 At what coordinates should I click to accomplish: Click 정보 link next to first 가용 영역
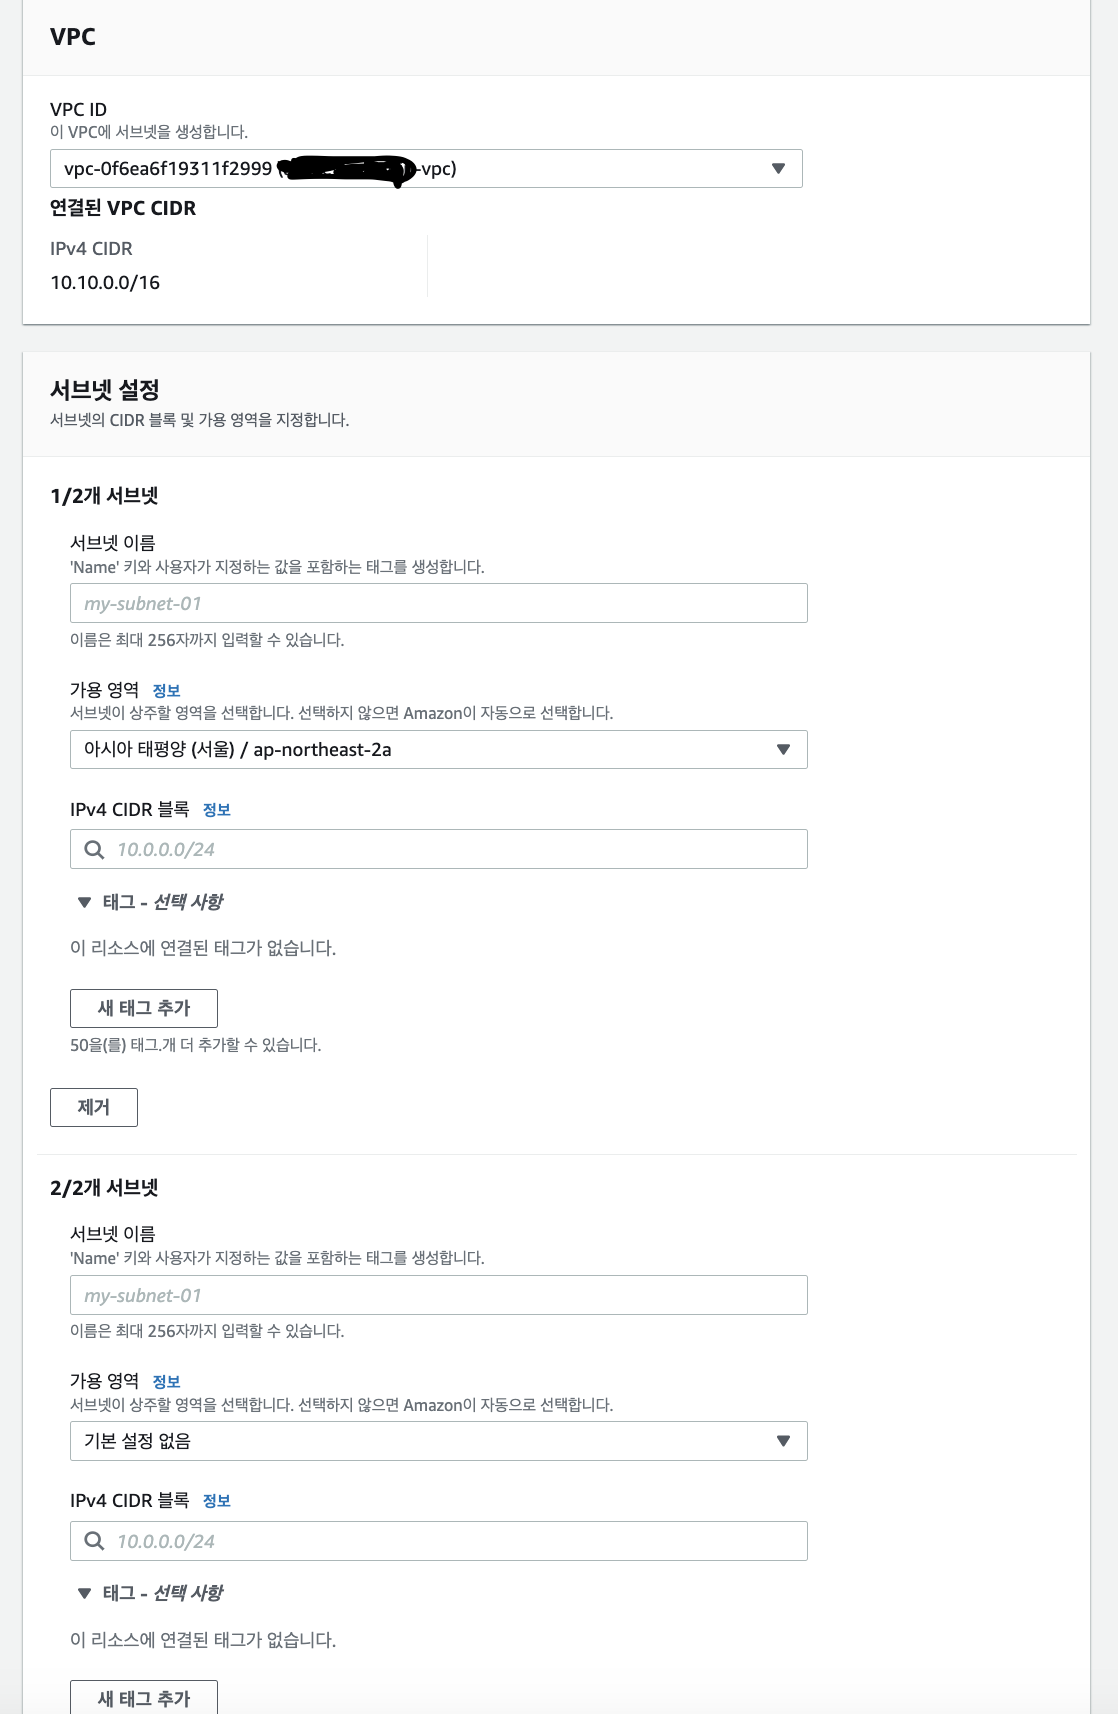pos(166,690)
